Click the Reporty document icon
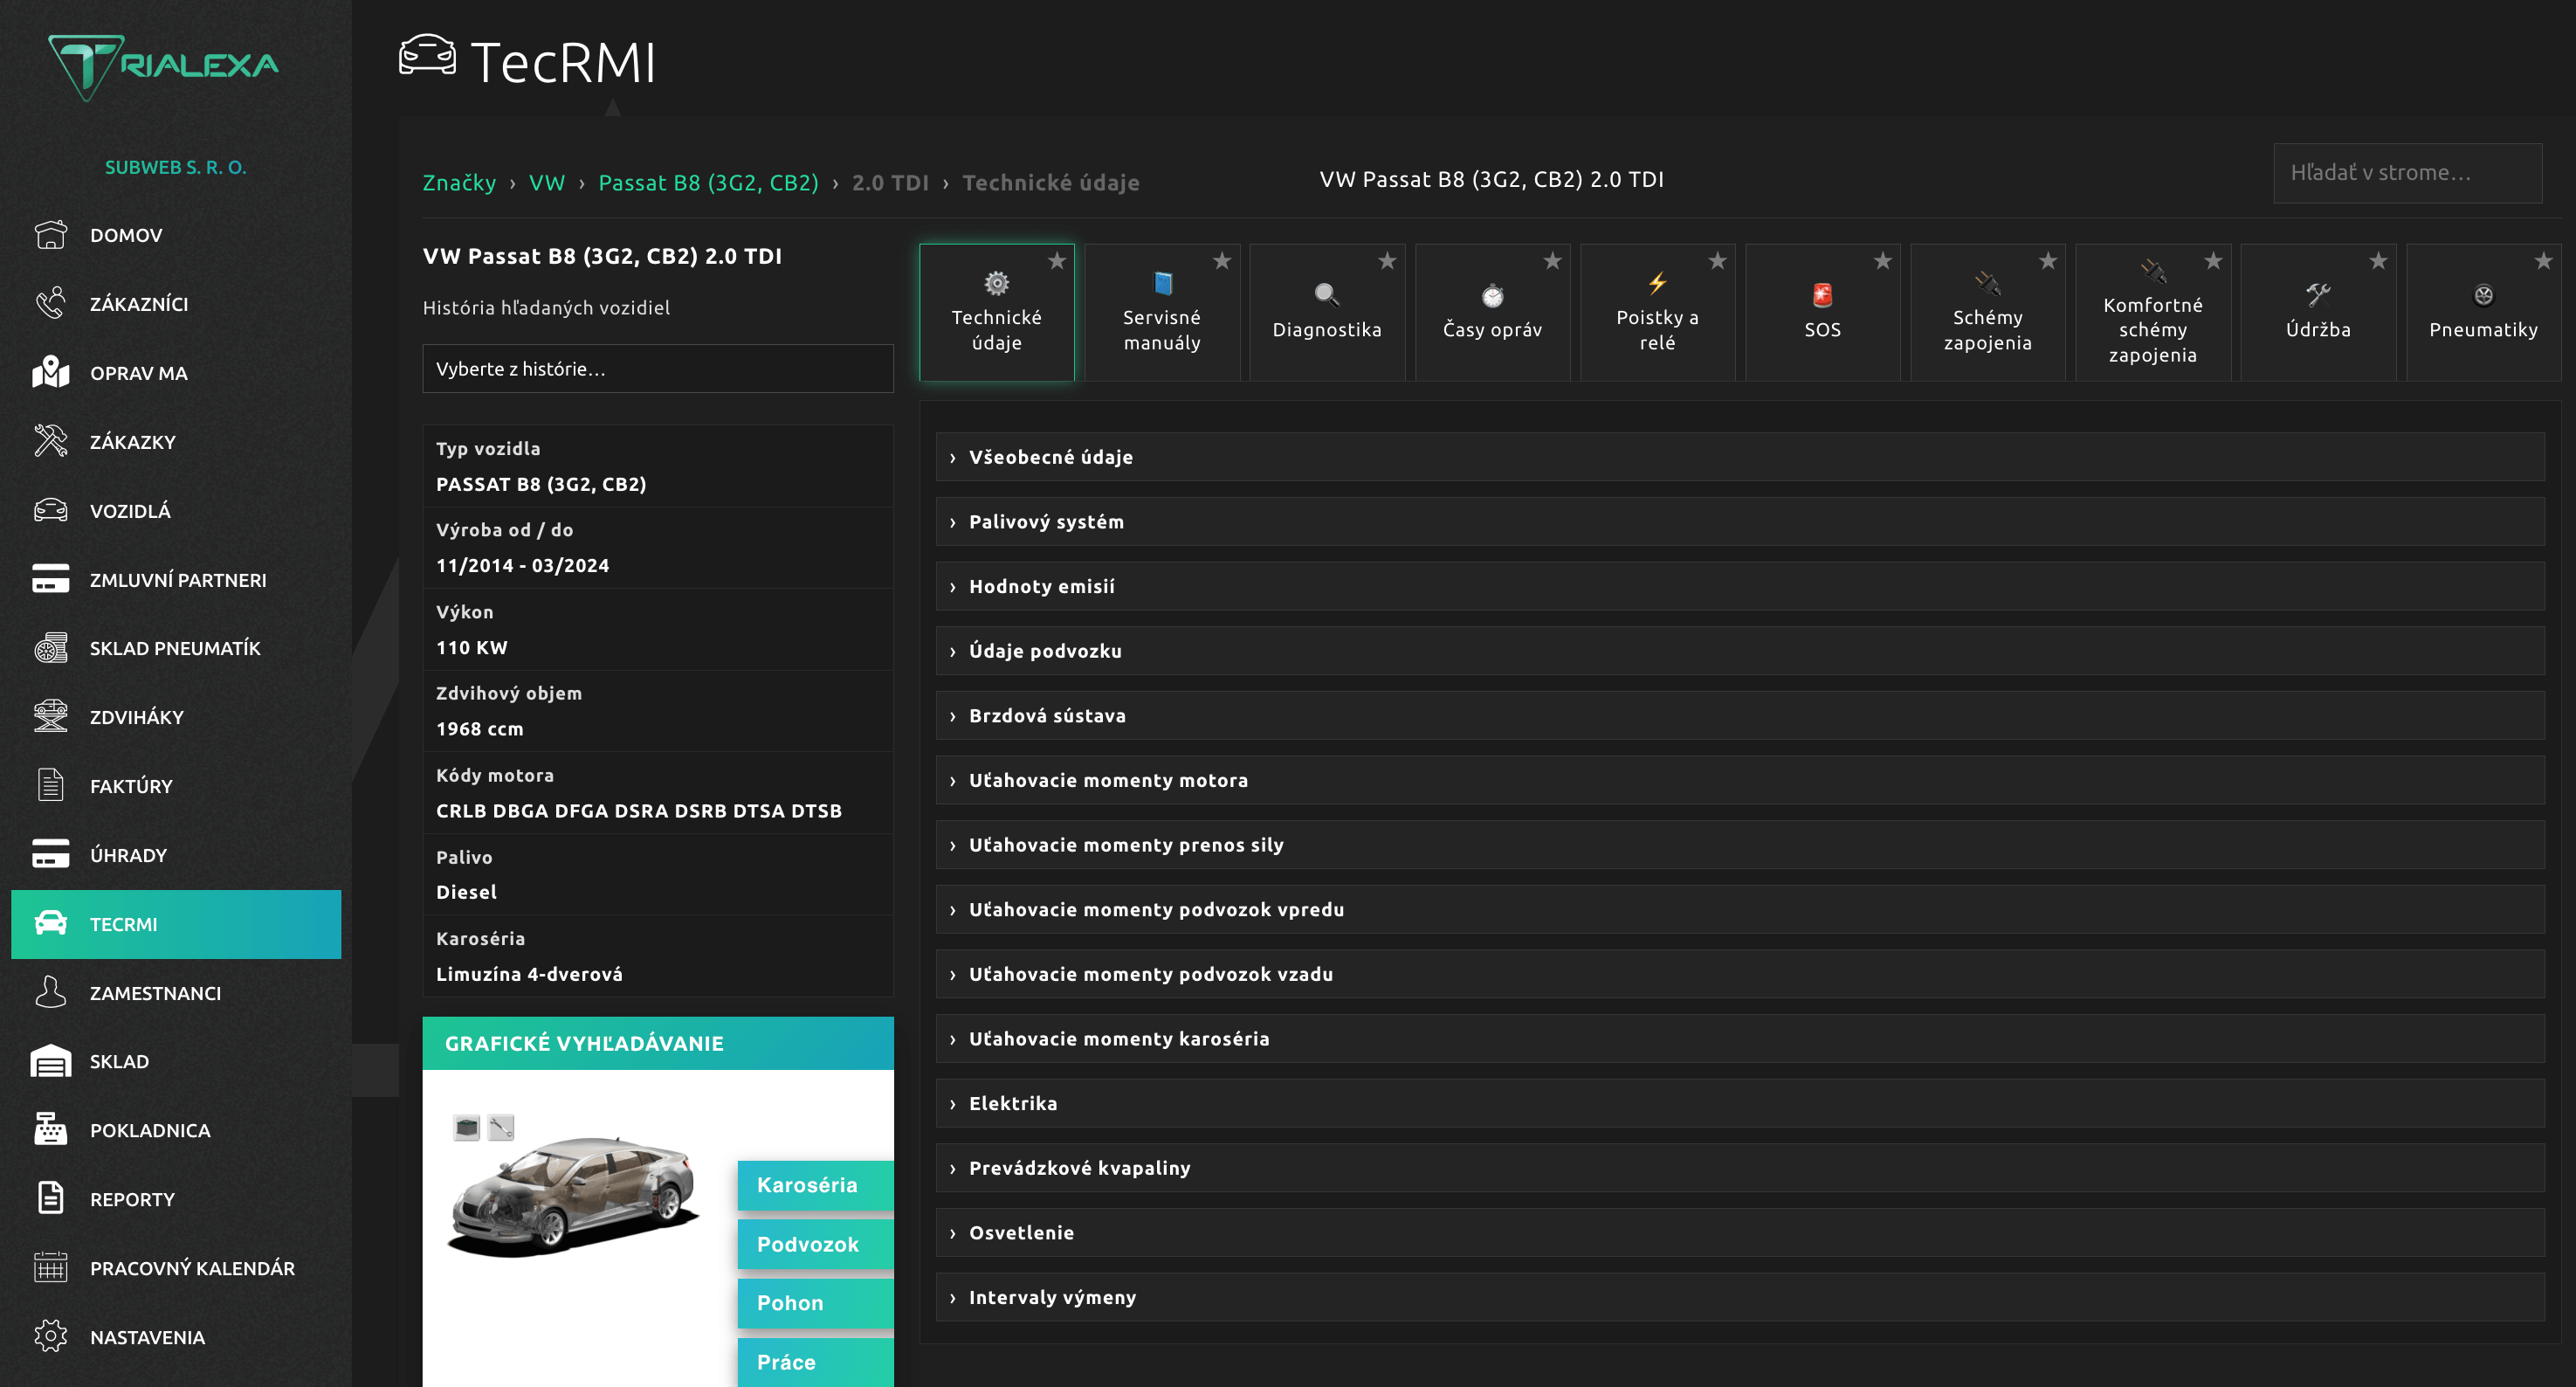 click(50, 1199)
